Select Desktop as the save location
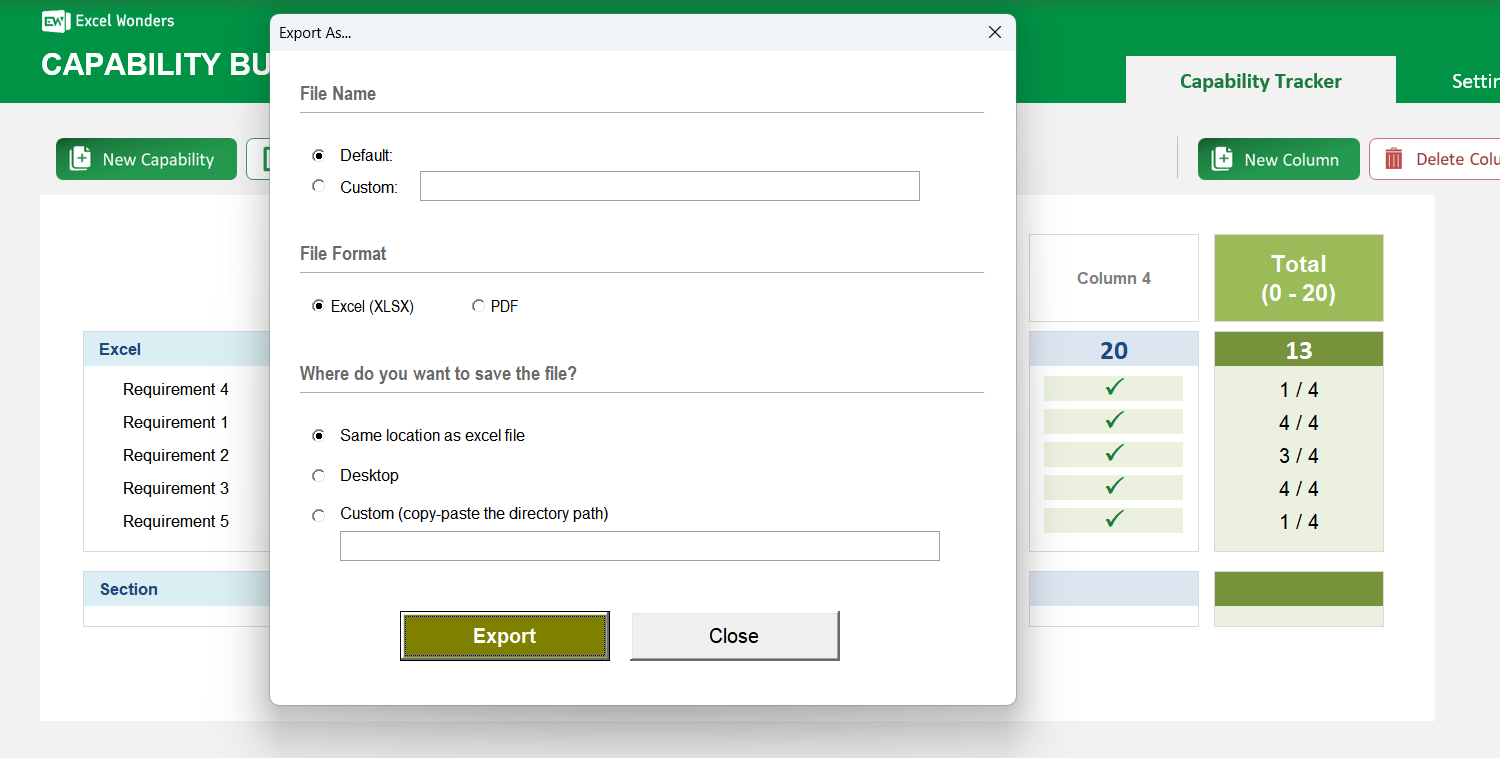This screenshot has width=1500, height=758. [x=318, y=475]
